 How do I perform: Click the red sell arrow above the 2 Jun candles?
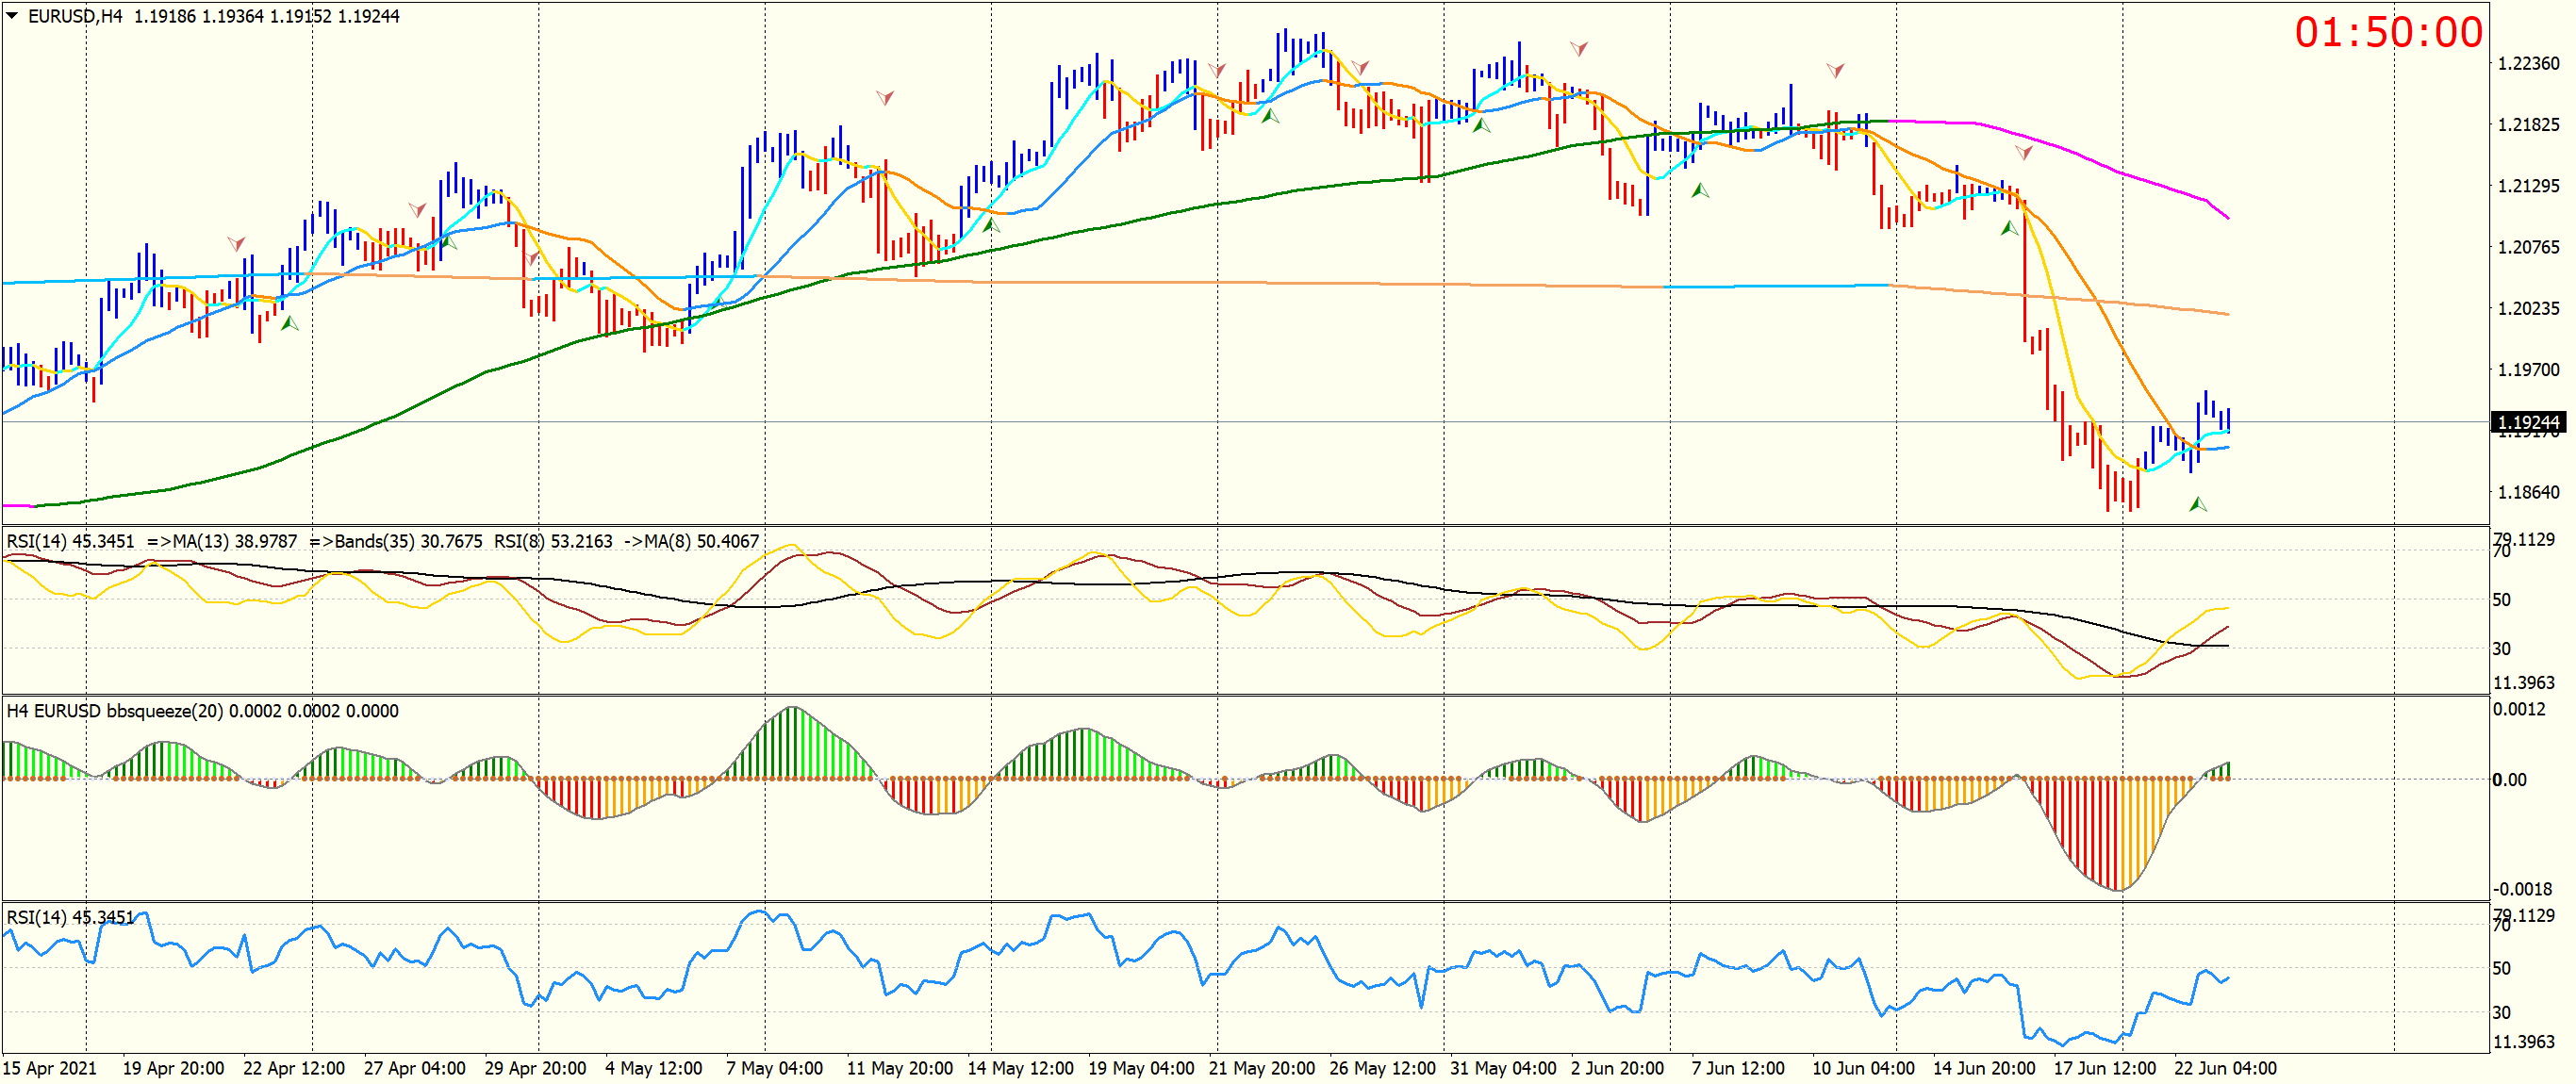point(1578,48)
